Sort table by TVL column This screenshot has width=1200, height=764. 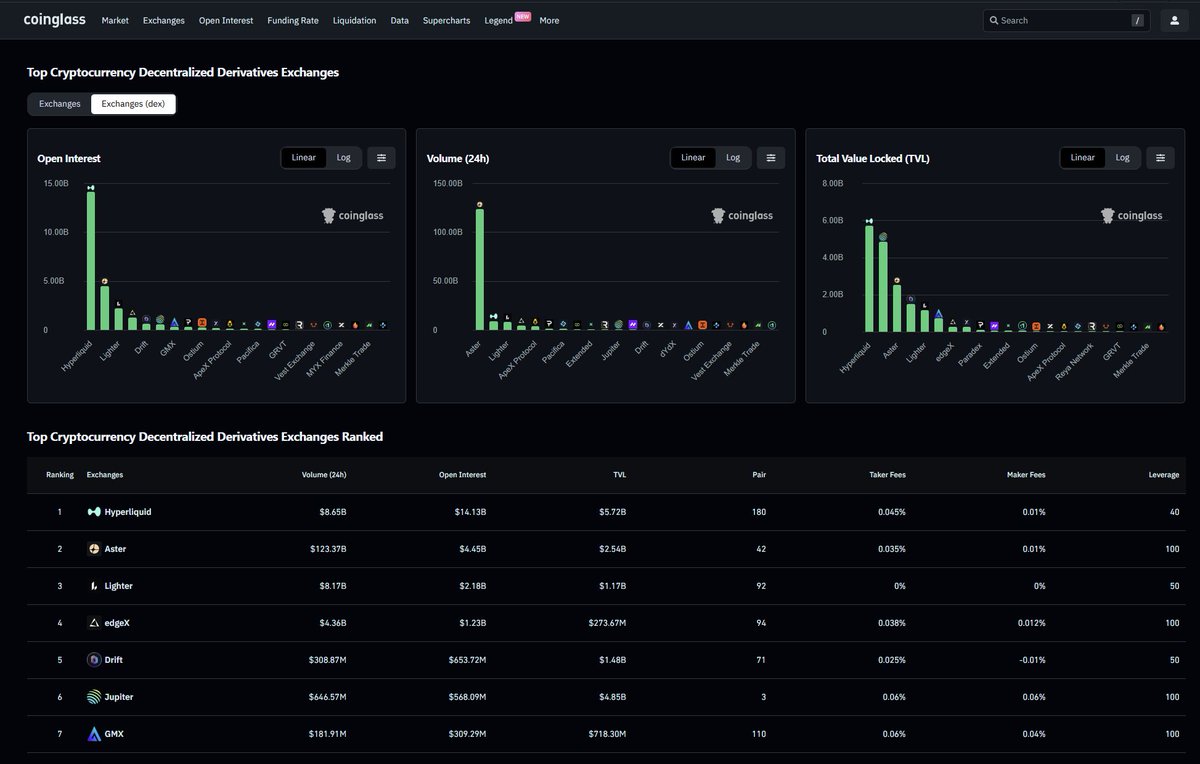click(620, 475)
